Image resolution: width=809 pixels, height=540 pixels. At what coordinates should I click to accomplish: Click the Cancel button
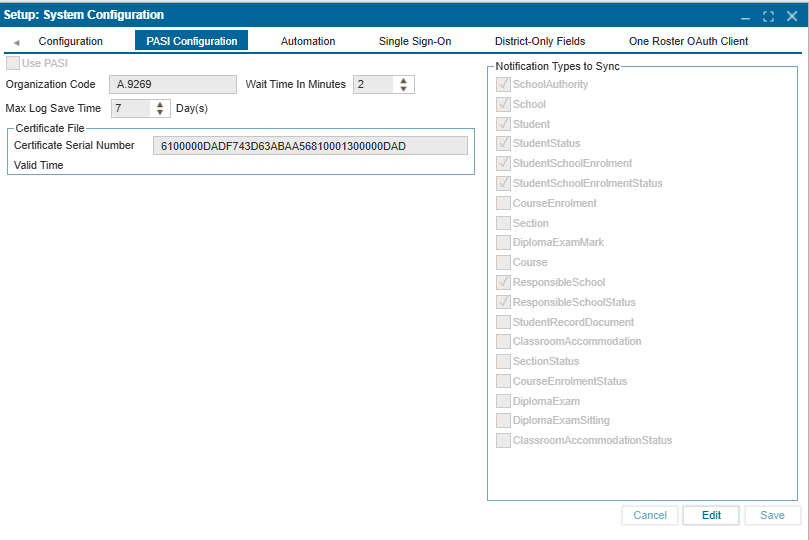pyautogui.click(x=650, y=515)
